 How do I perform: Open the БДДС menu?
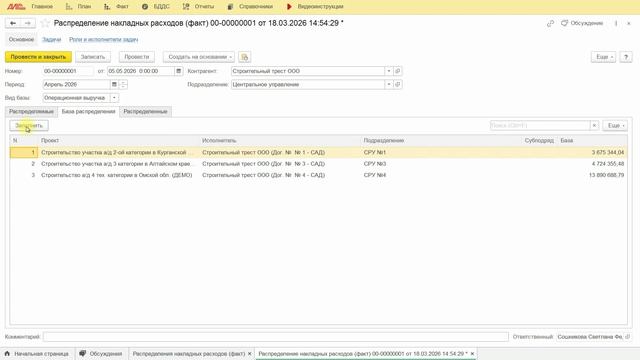156,7
